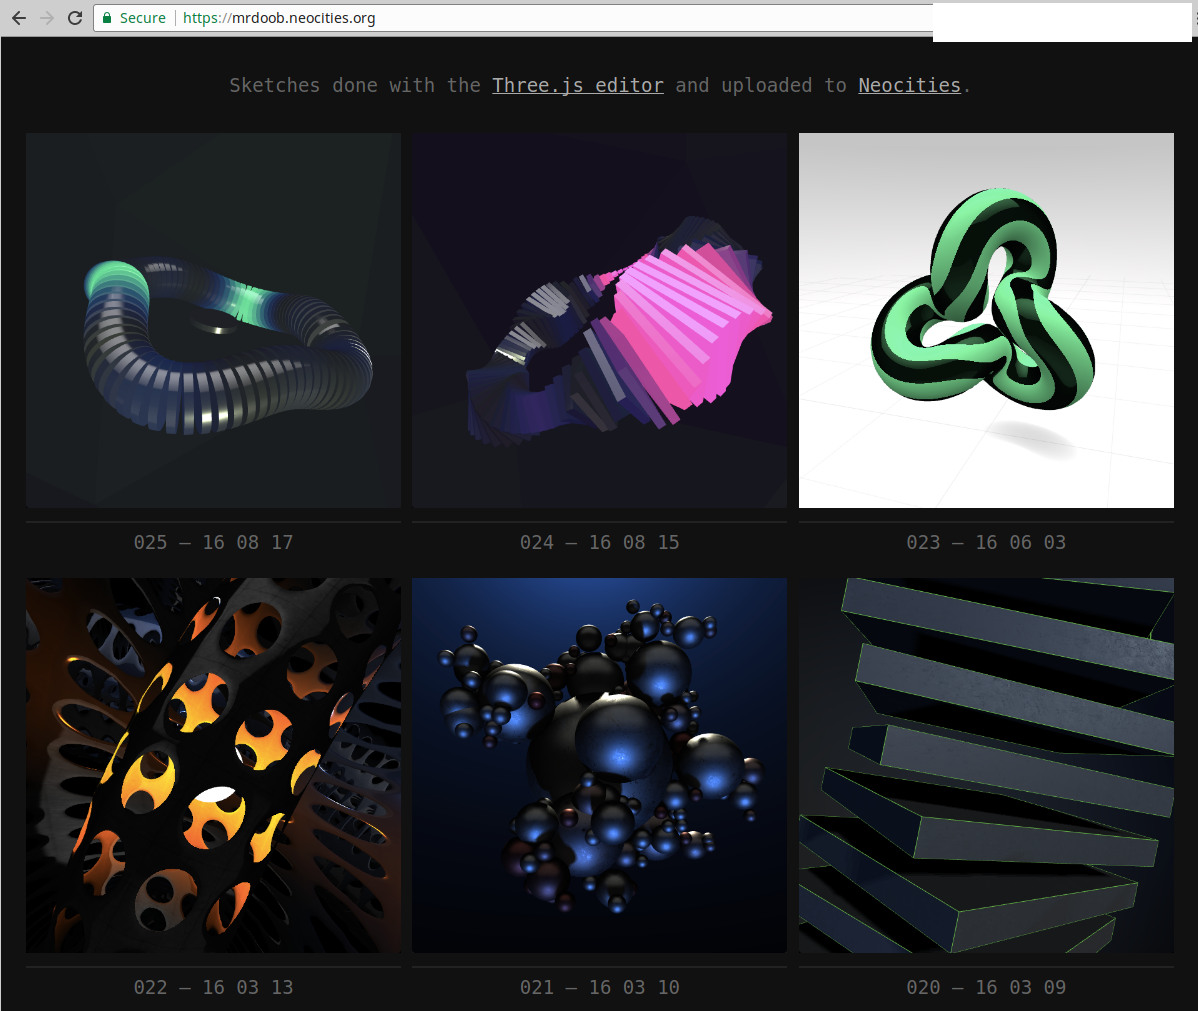1198x1011 pixels.
Task: Click the browser forward arrow
Action: 47,18
